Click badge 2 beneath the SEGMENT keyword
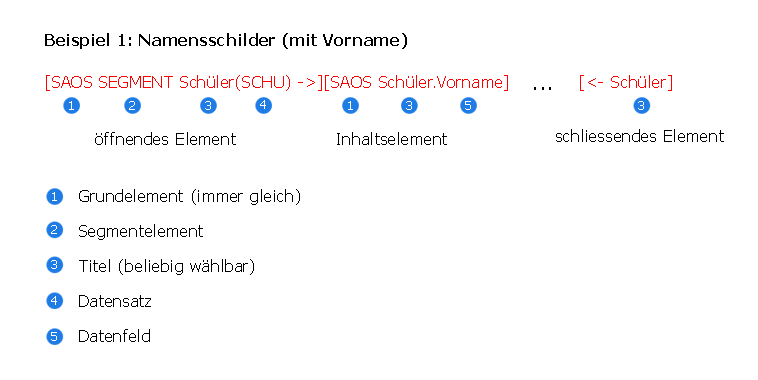Image resolution: width=758 pixels, height=380 pixels. click(132, 105)
